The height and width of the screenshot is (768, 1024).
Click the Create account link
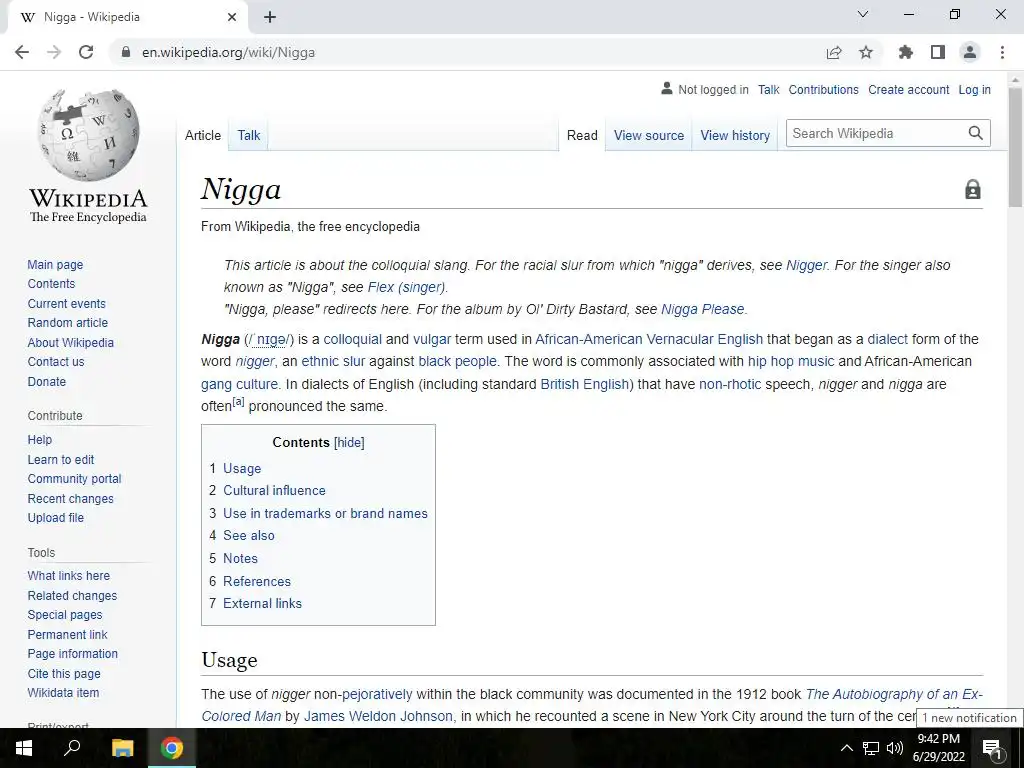pos(908,89)
